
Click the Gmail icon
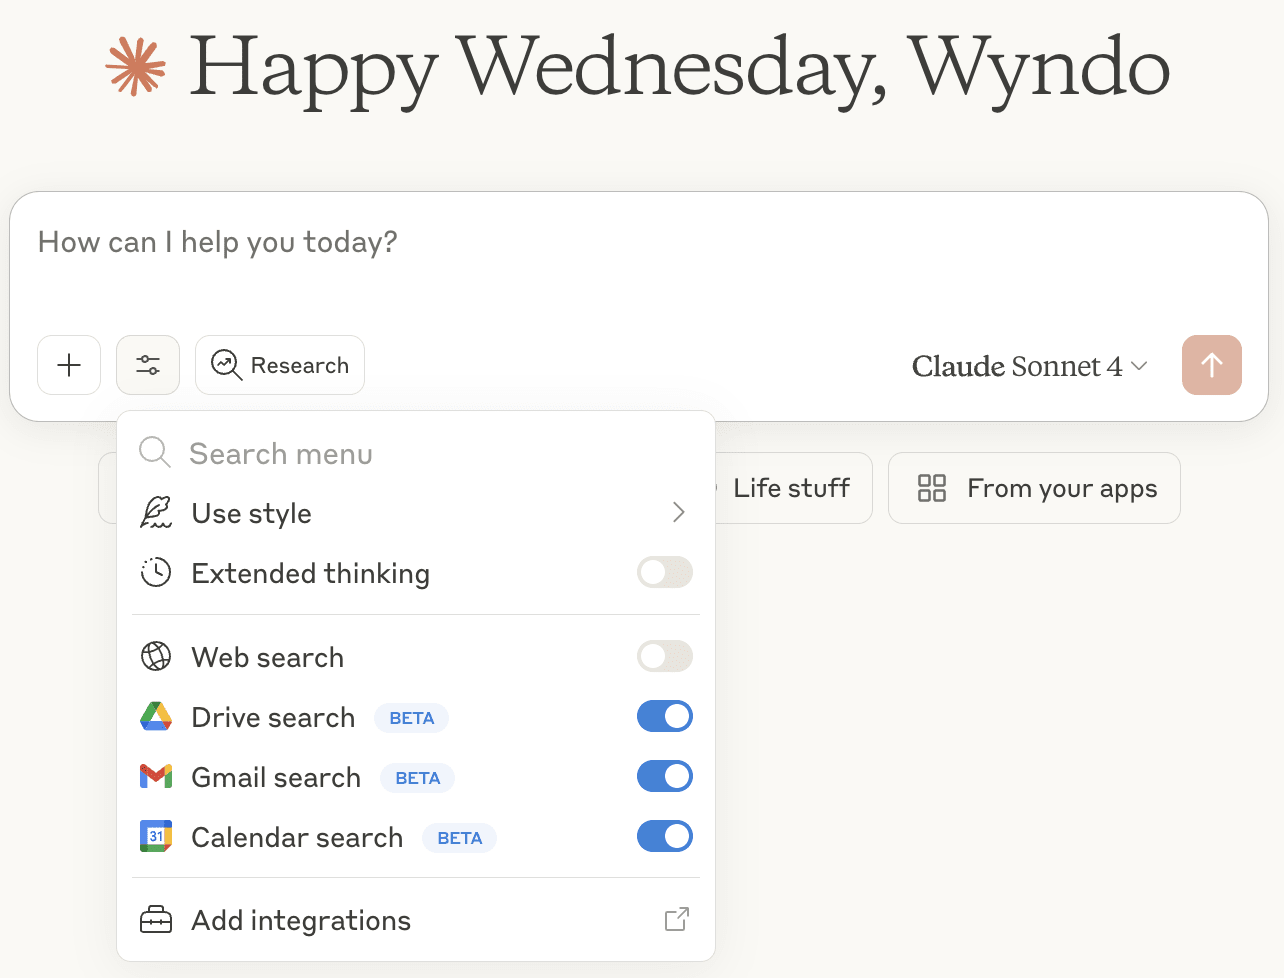pyautogui.click(x=156, y=777)
